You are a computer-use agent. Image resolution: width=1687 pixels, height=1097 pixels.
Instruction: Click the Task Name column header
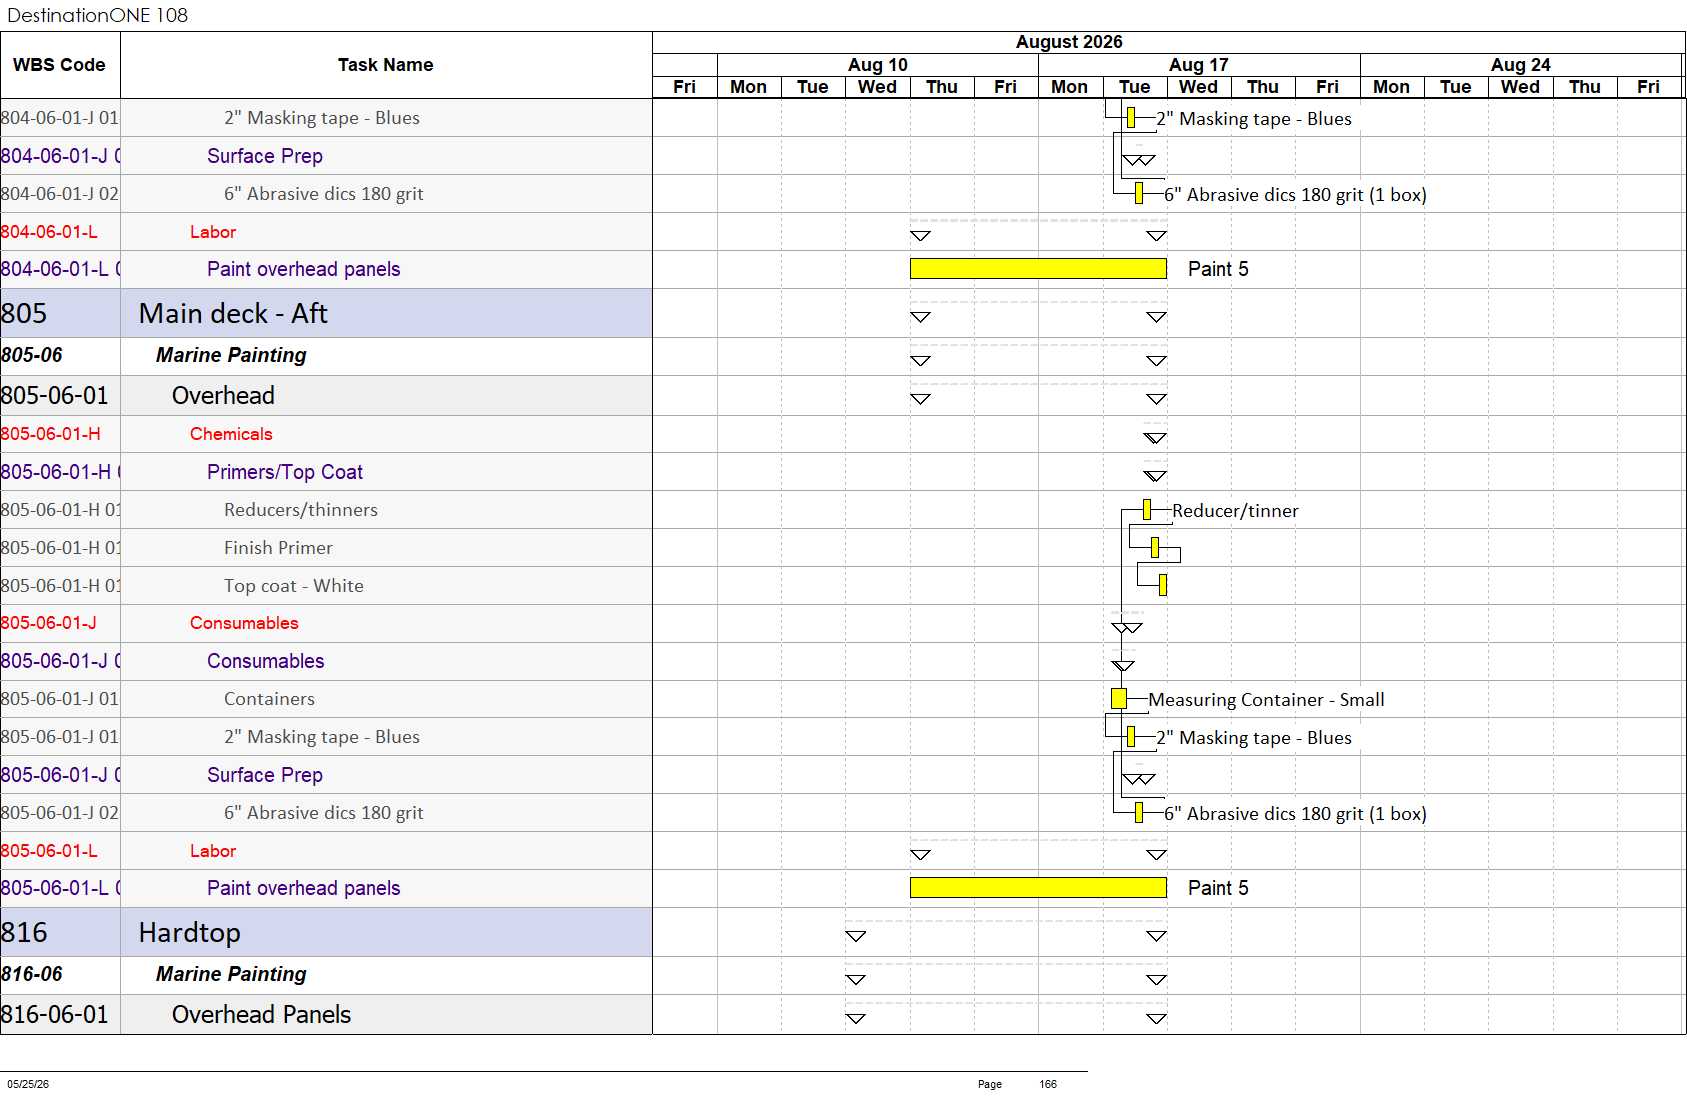(x=386, y=65)
